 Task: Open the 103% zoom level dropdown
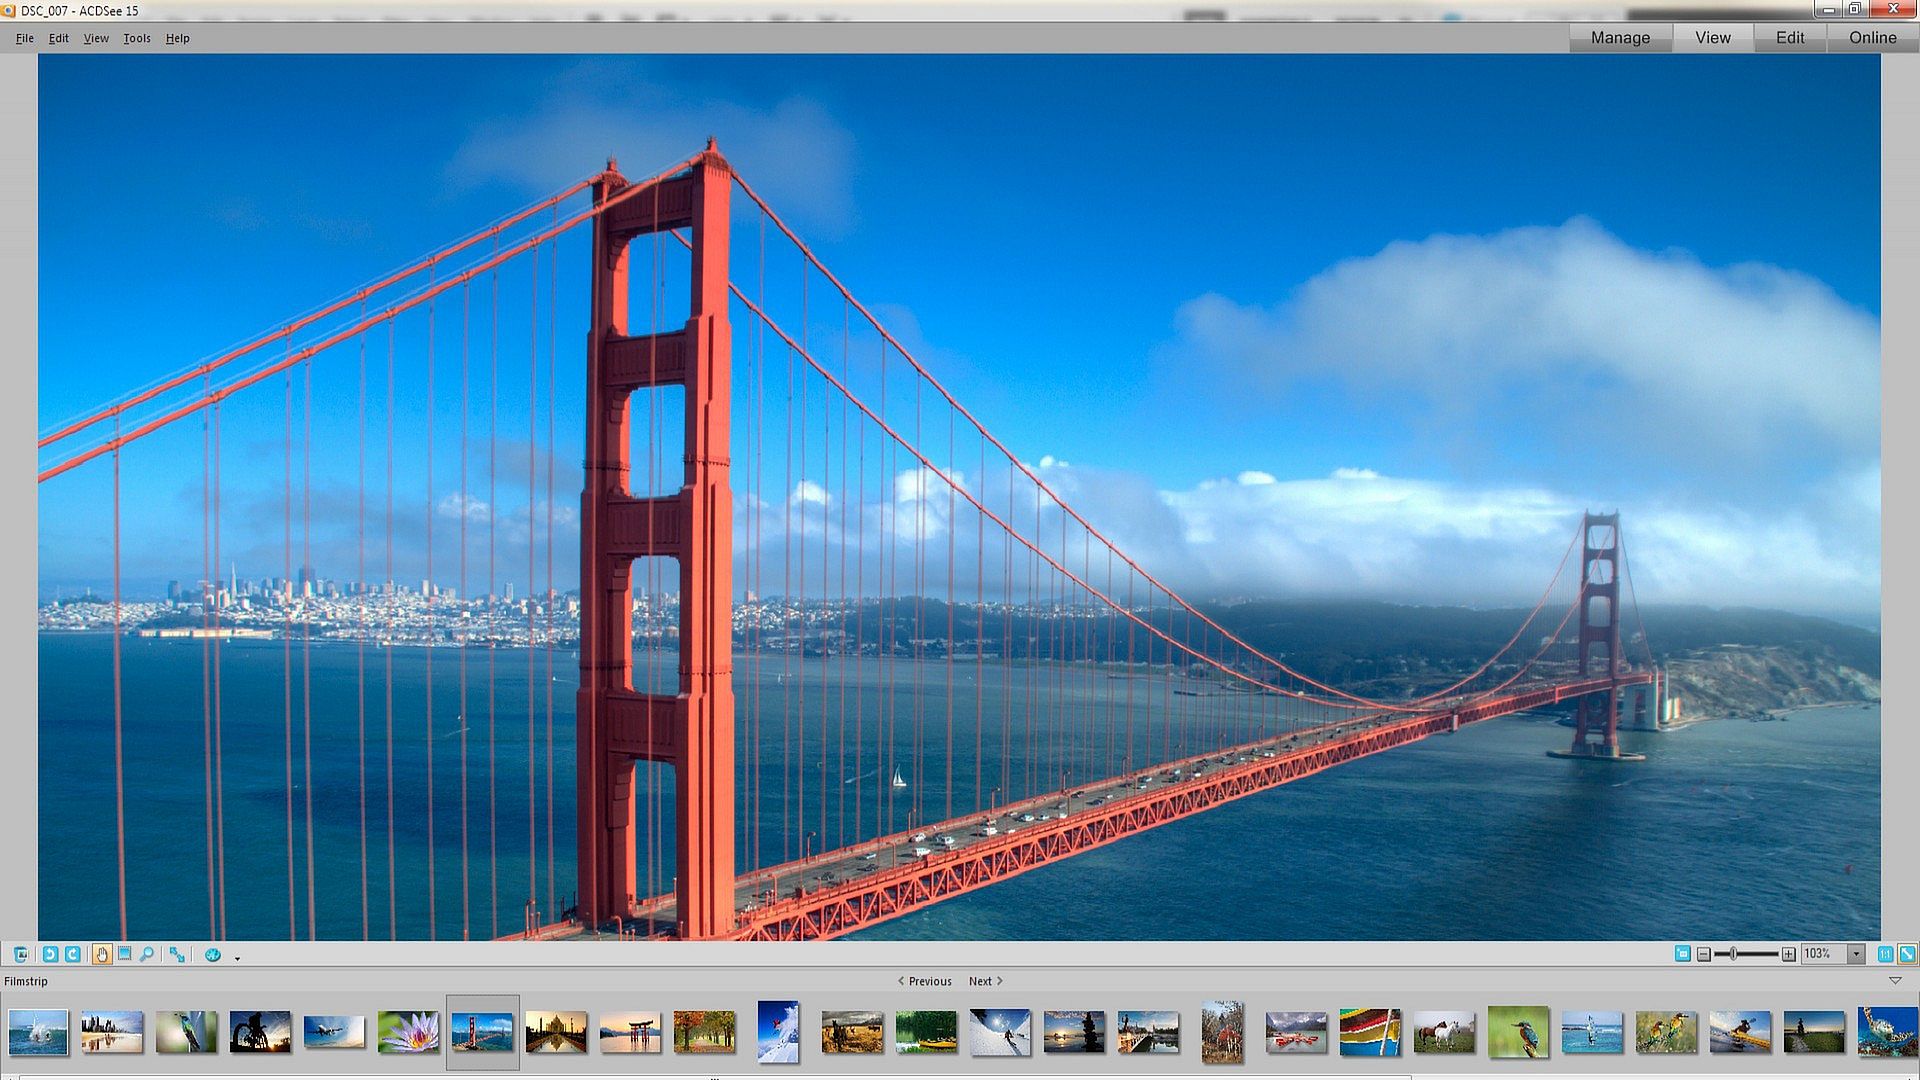click(x=1856, y=954)
